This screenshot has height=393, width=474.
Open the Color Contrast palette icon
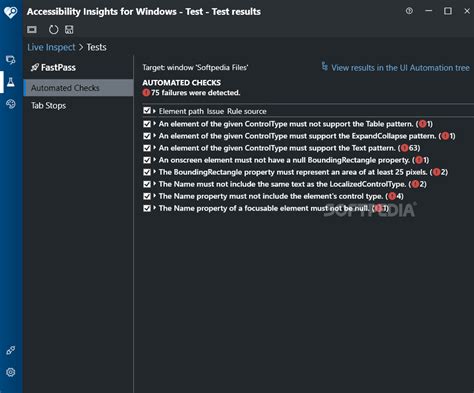pos(11,104)
